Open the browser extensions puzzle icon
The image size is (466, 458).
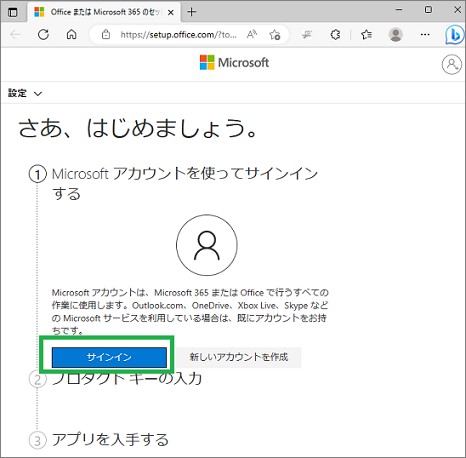(335, 34)
